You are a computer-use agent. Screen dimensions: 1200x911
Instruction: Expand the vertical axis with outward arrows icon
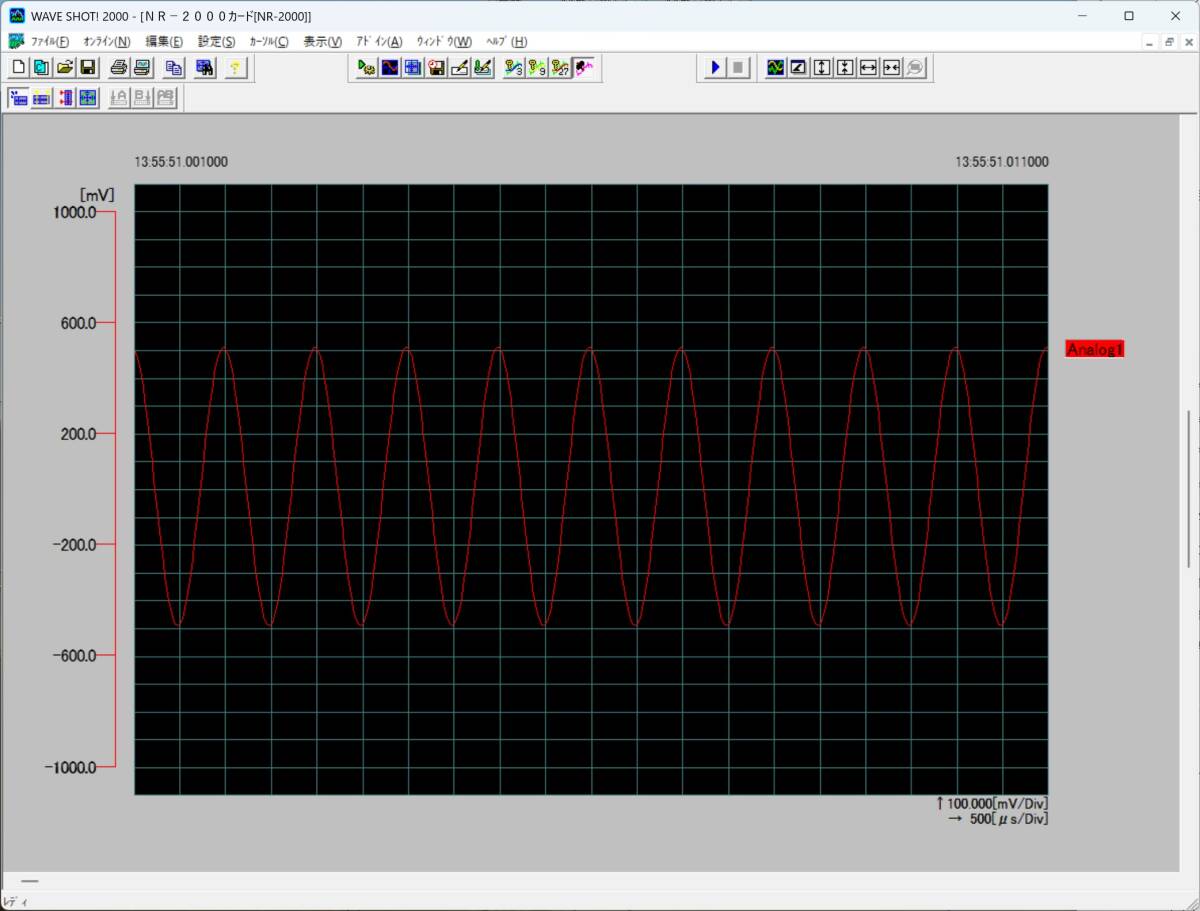pyautogui.click(x=822, y=68)
